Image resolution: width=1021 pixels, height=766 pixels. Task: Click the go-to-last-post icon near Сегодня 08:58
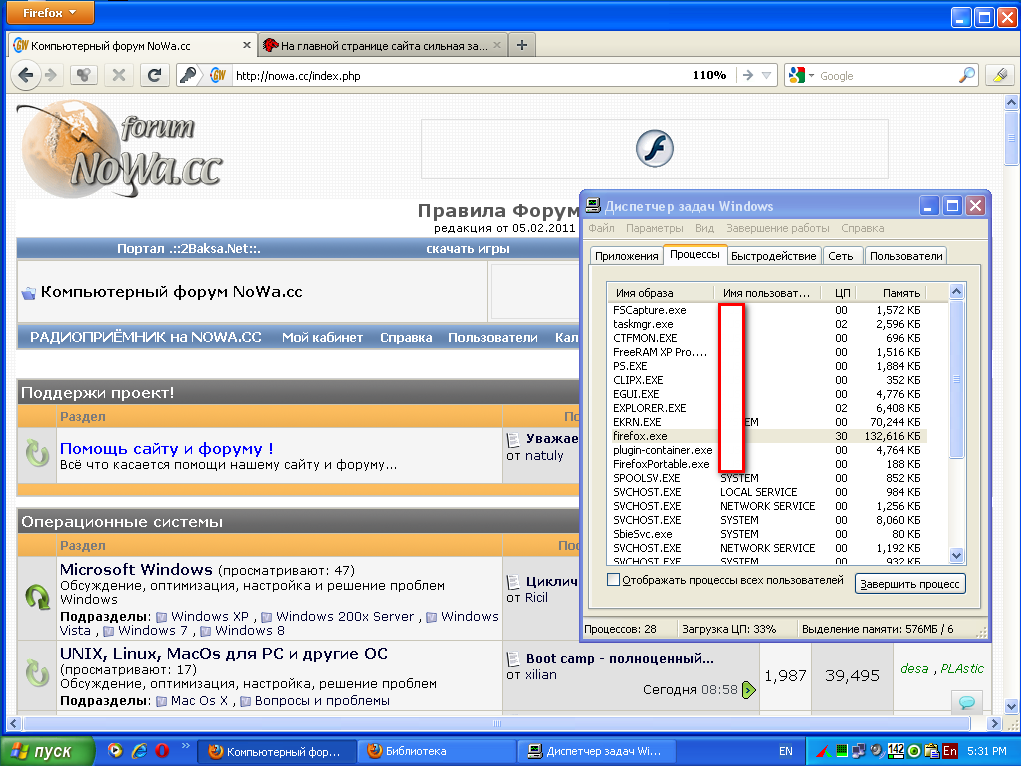click(749, 690)
